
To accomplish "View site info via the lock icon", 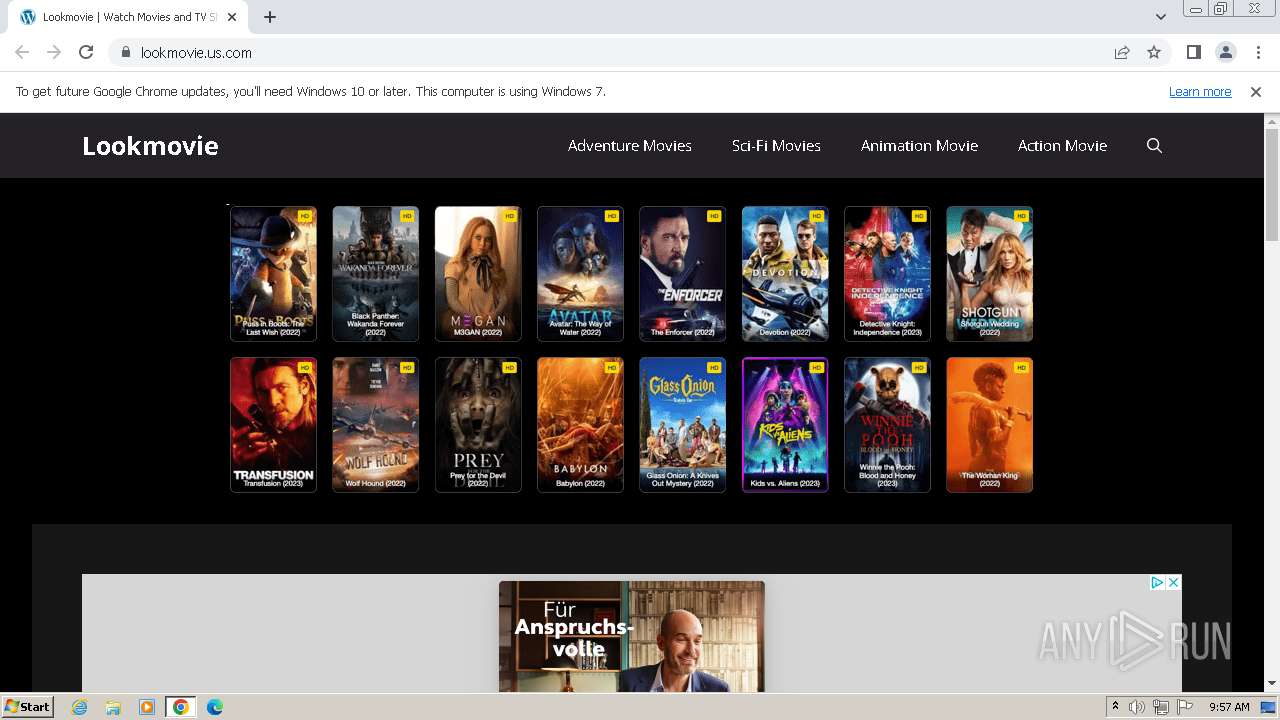I will tap(125, 52).
